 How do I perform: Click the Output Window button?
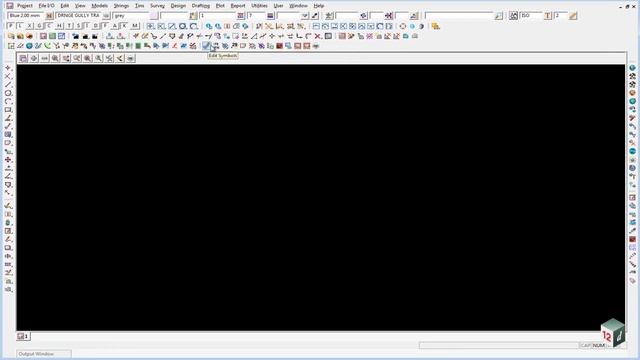(x=44, y=354)
